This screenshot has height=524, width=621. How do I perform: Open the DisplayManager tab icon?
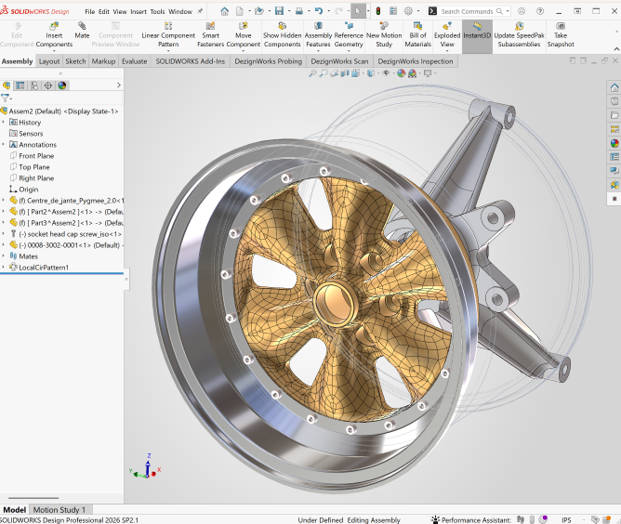point(62,85)
